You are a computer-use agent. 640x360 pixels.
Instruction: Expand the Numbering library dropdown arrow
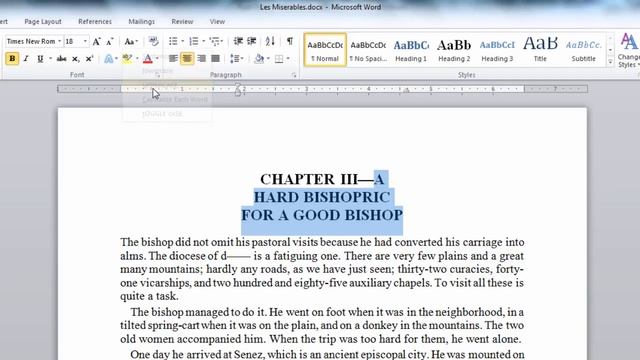point(203,41)
